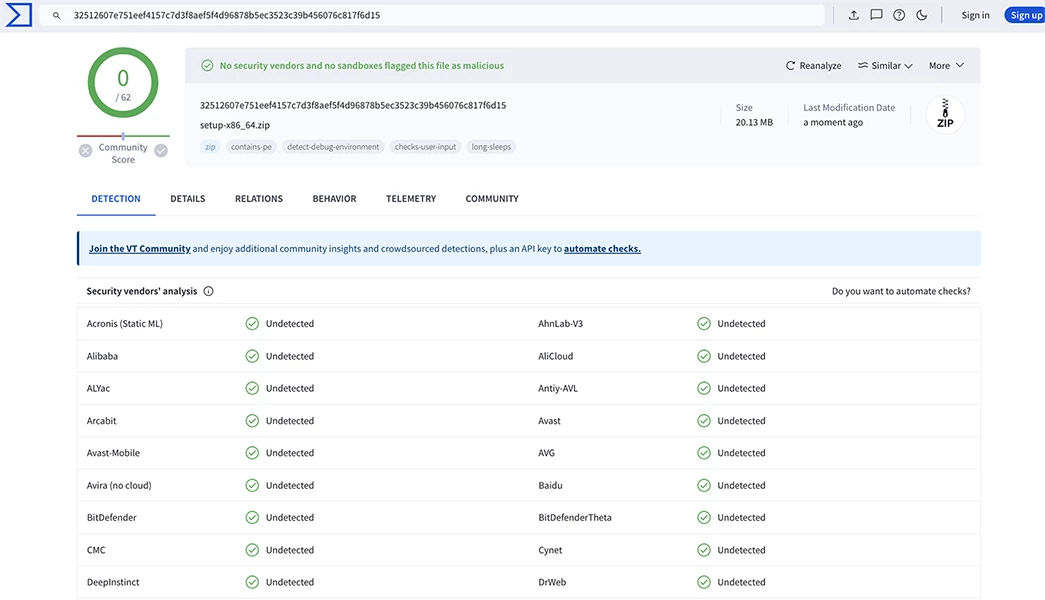Image resolution: width=1045 pixels, height=600 pixels.
Task: Open the More dropdown menu
Action: pos(946,65)
